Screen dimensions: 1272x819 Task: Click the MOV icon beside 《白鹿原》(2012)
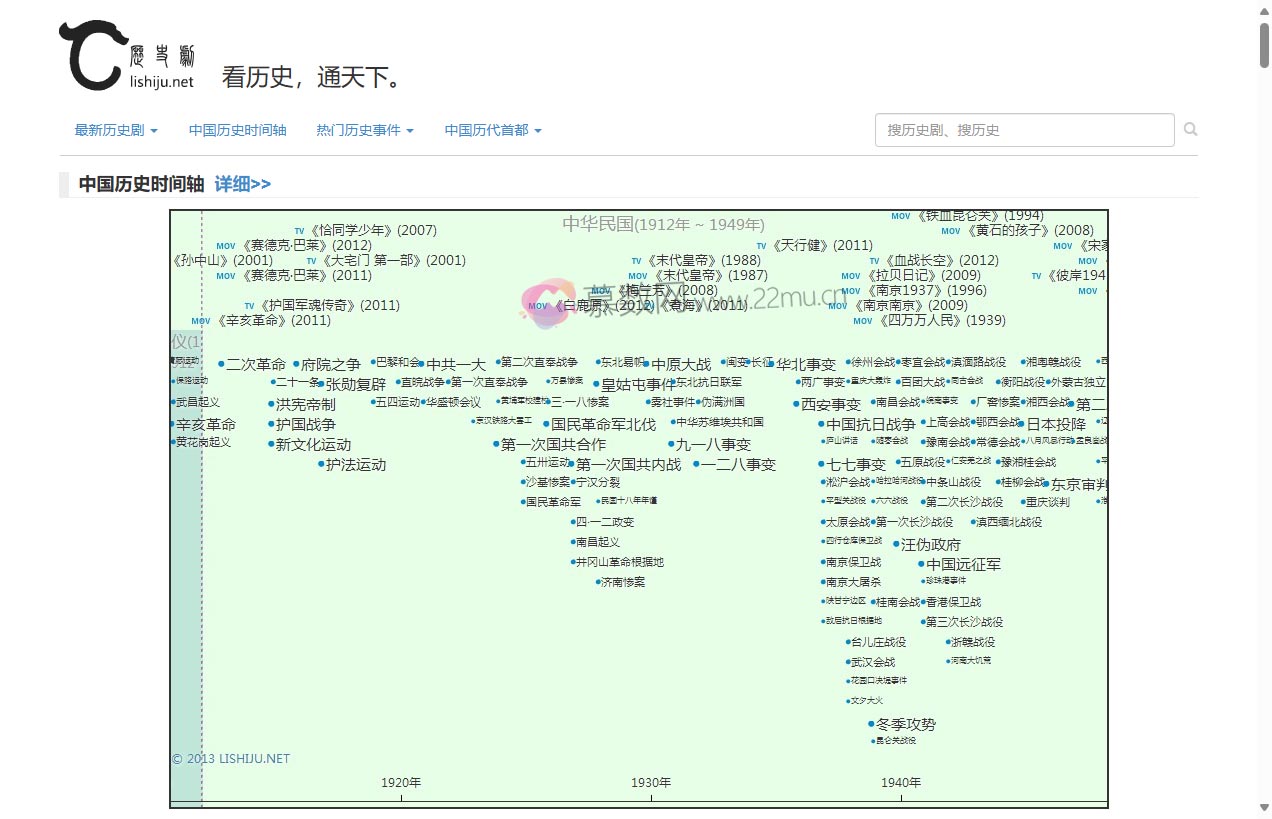pyautogui.click(x=538, y=306)
